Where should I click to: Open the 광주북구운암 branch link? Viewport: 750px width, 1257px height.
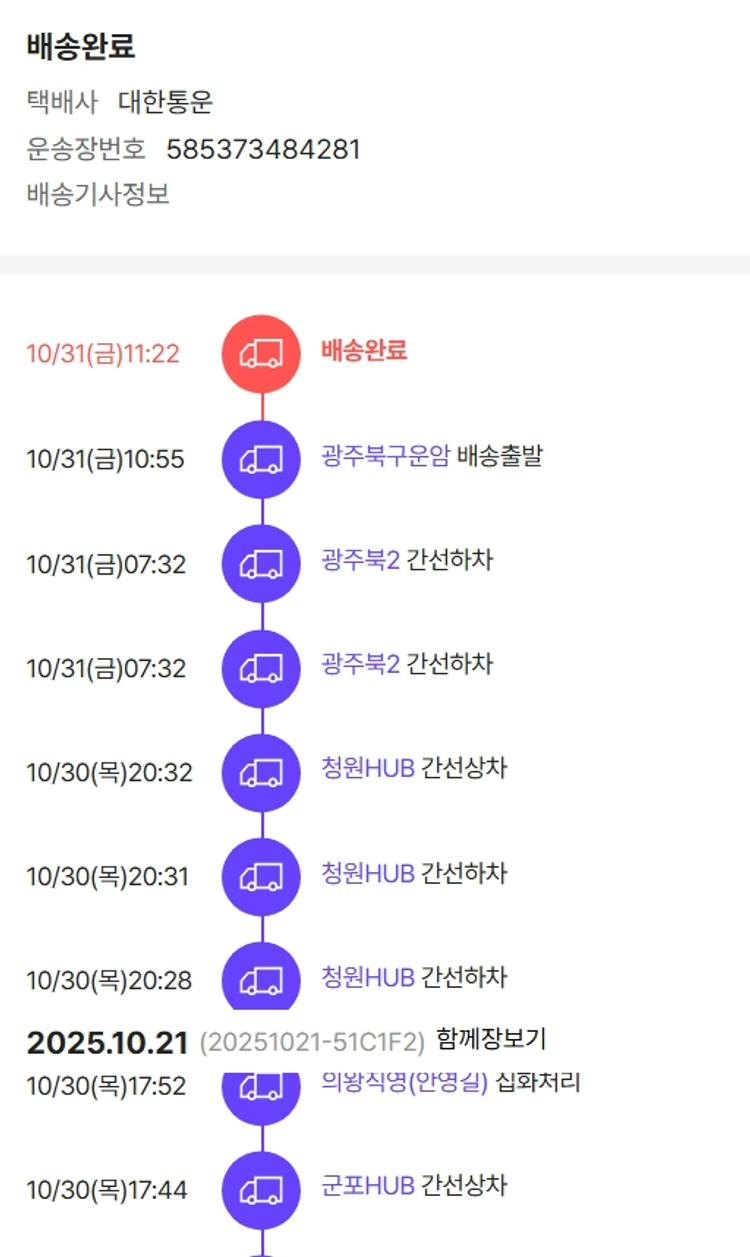[385, 457]
